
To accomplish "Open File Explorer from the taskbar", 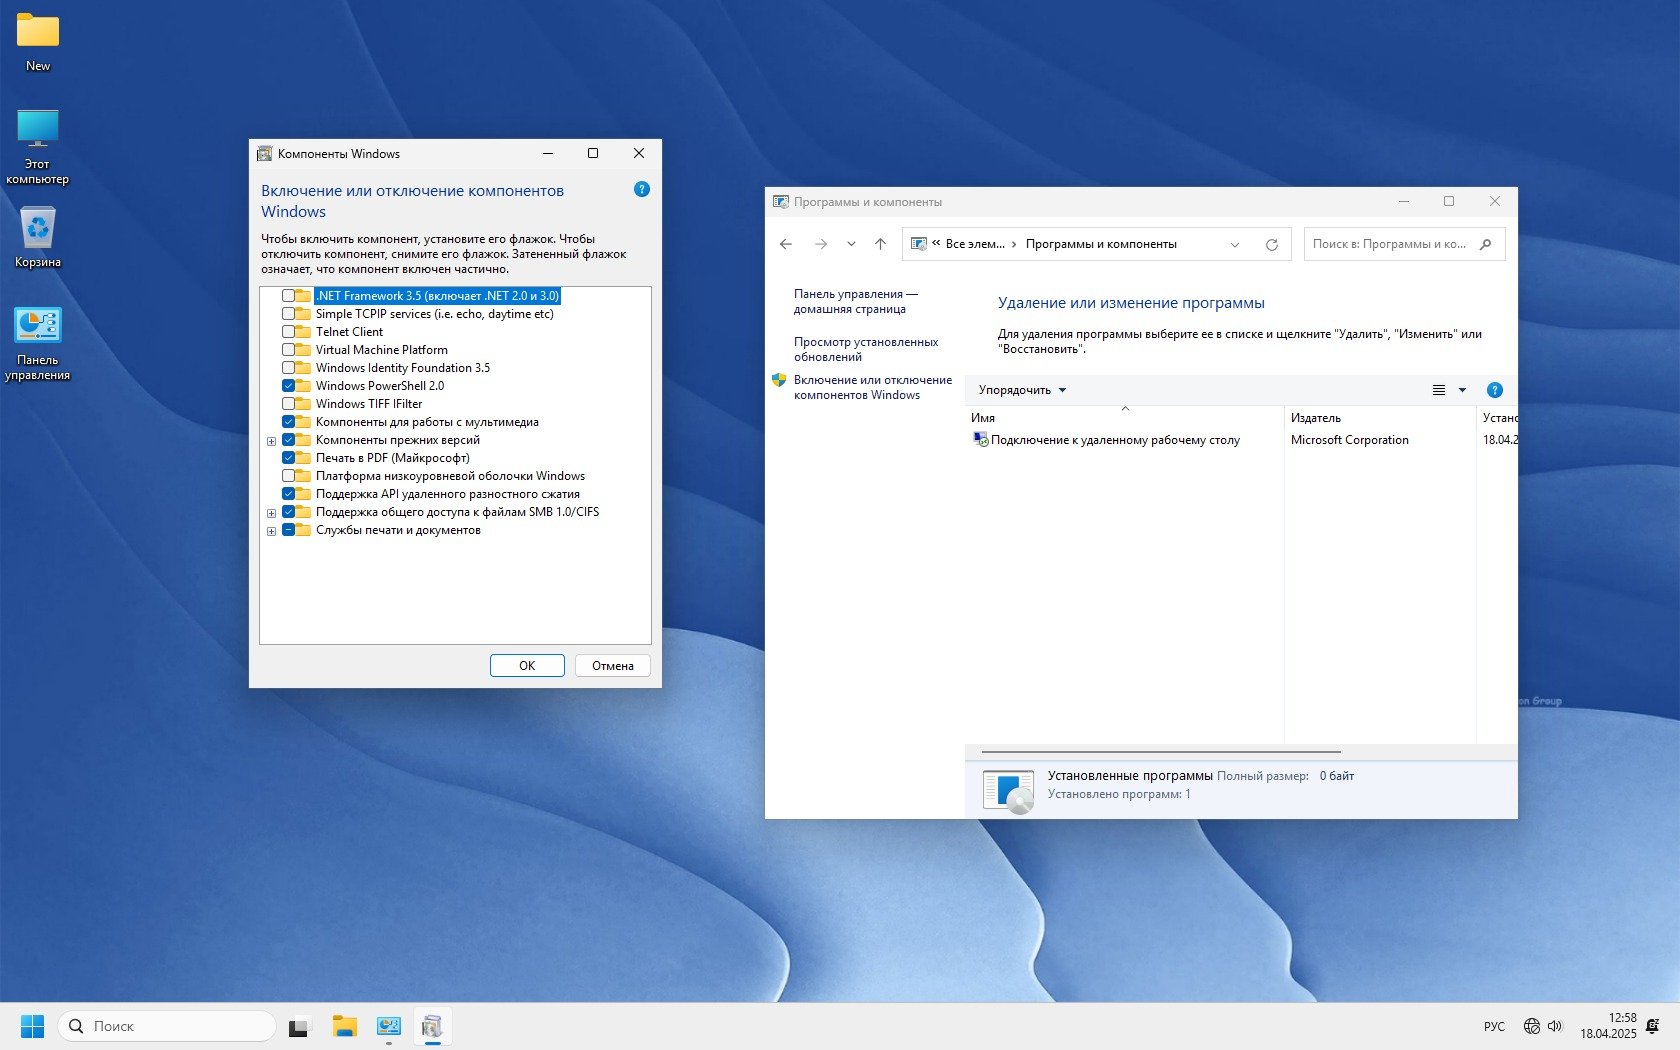I will [x=345, y=1026].
